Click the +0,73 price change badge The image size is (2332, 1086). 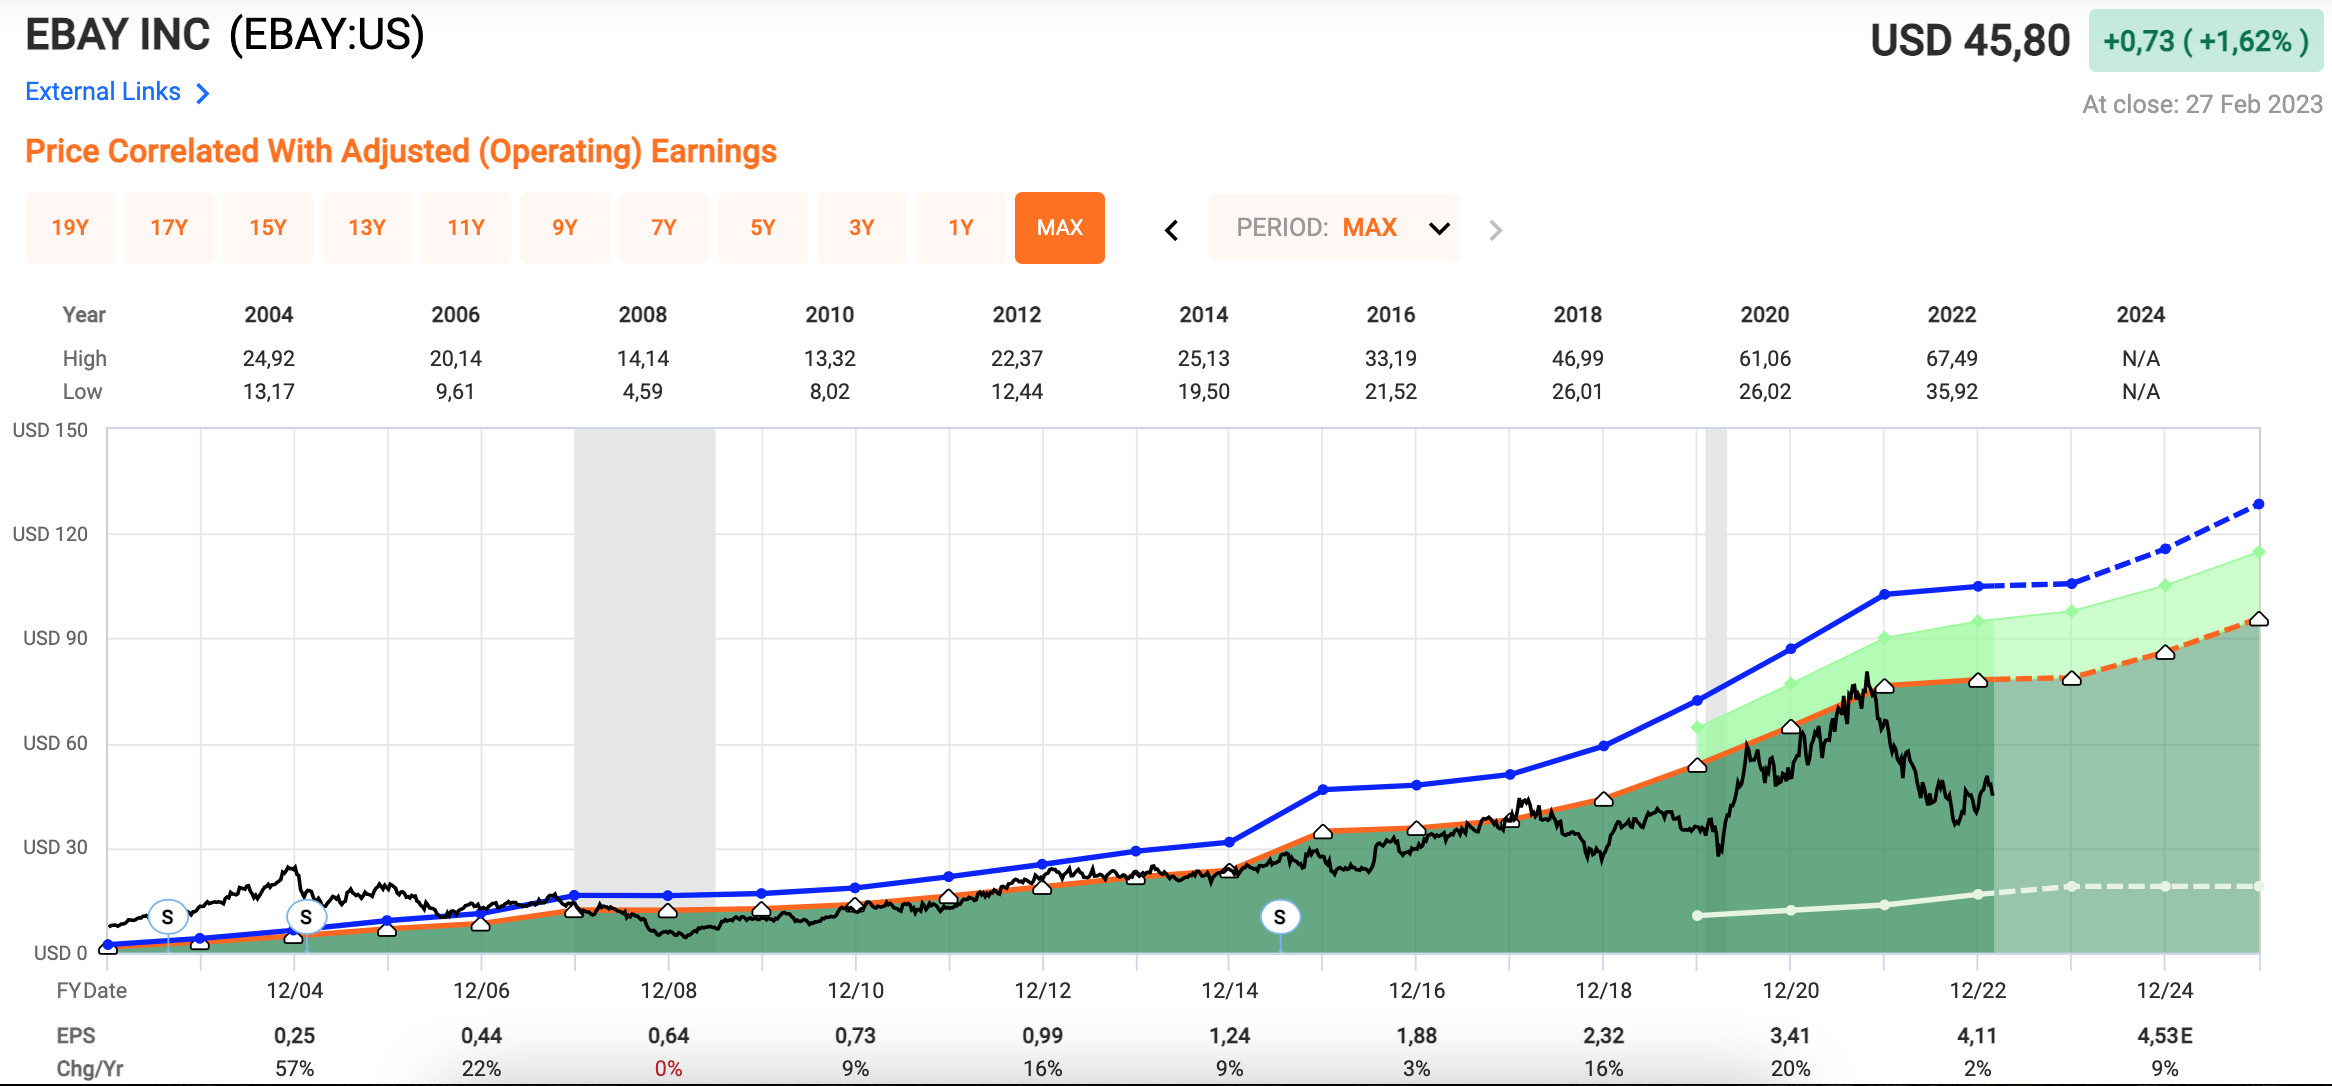click(2204, 41)
